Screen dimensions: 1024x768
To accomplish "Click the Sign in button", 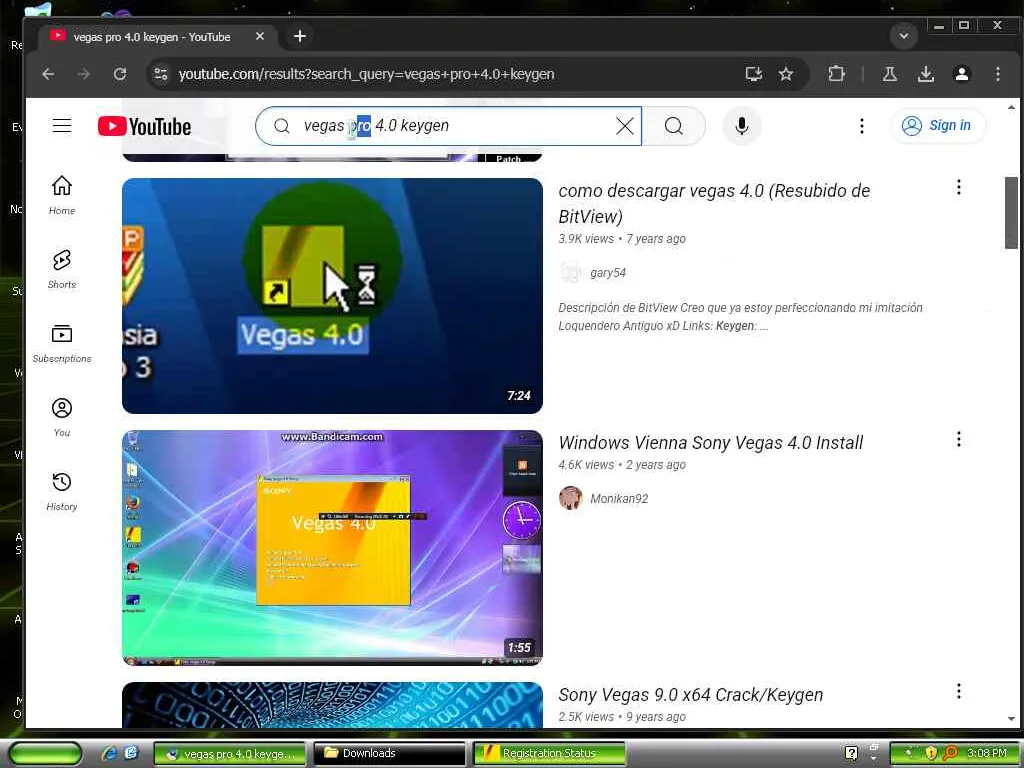I will (936, 125).
